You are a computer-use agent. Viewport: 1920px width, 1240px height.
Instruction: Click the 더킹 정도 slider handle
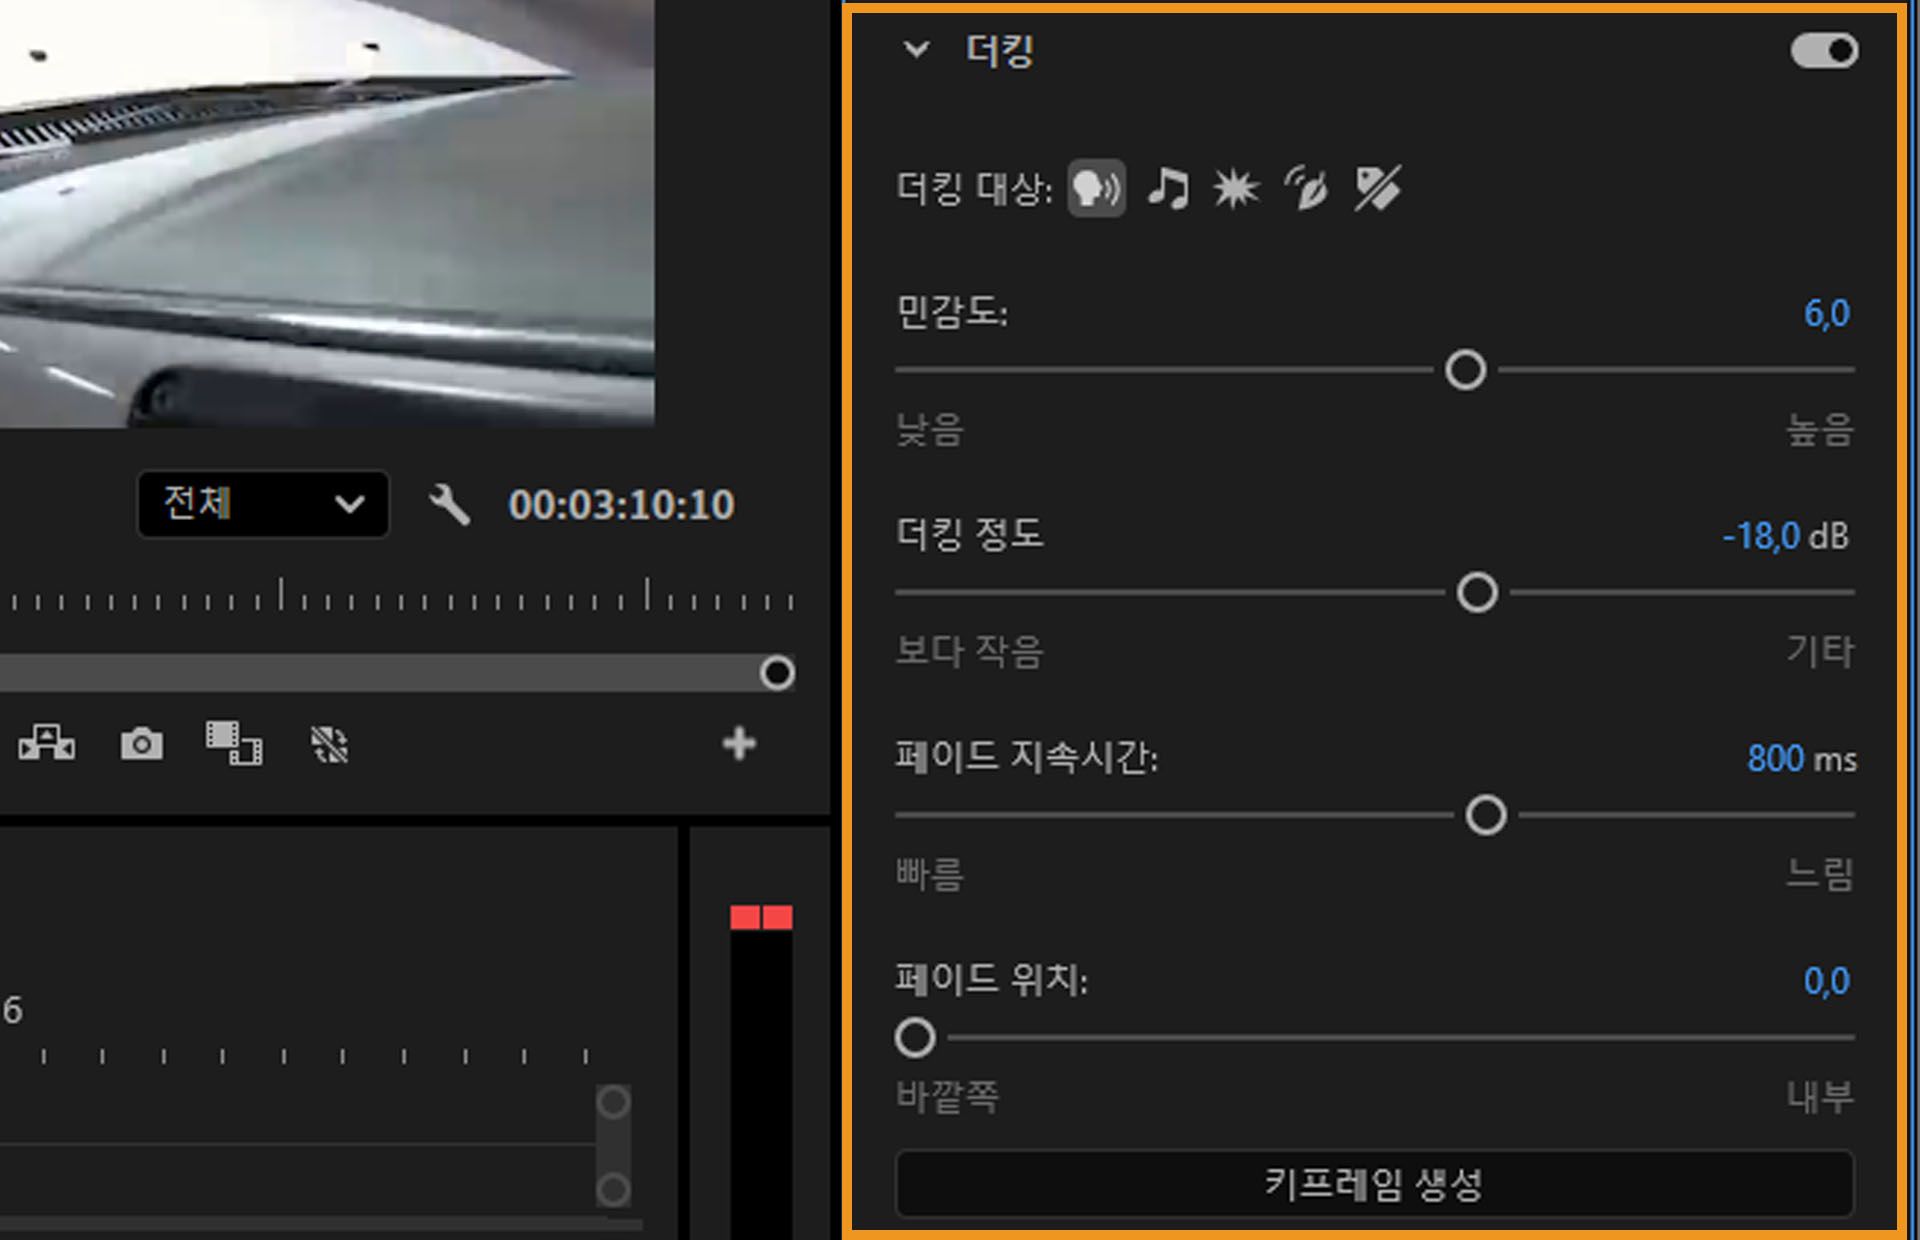(1477, 593)
